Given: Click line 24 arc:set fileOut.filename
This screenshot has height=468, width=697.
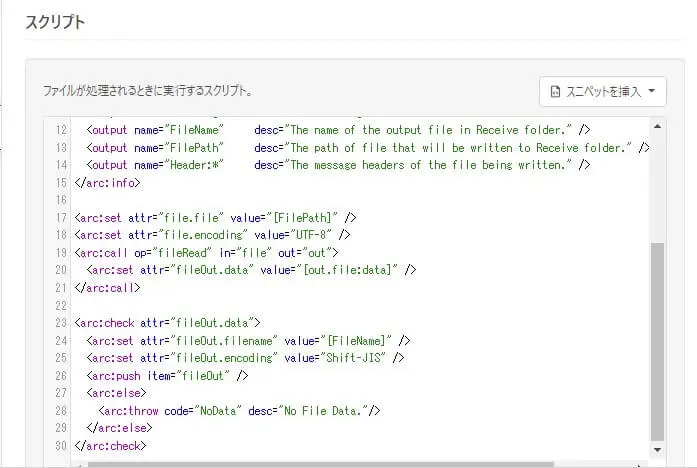Looking at the screenshot, I should tap(248, 341).
